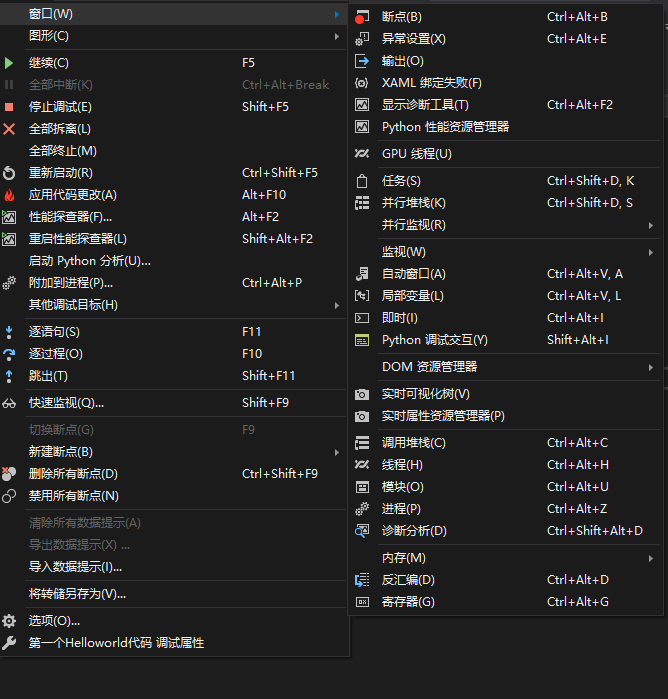668x699 pixels.
Task: Click the wrench icon for 调试属性
Action: coord(9,643)
